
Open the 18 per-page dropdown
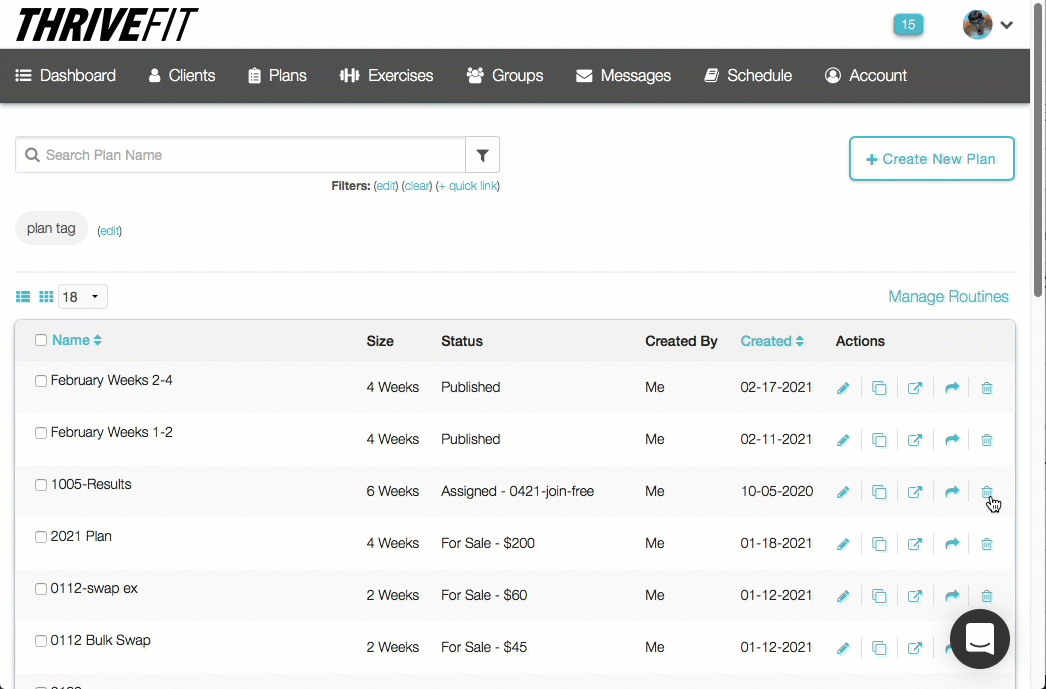tap(83, 297)
